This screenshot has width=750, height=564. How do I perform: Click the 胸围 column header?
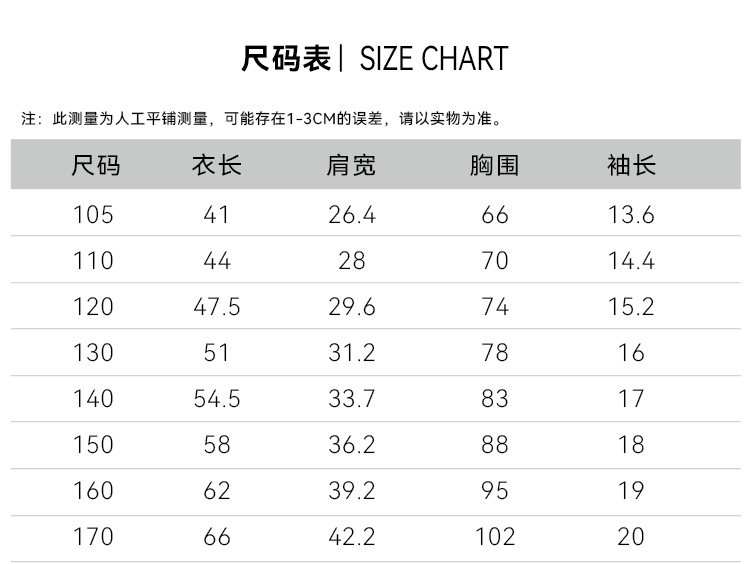click(495, 165)
